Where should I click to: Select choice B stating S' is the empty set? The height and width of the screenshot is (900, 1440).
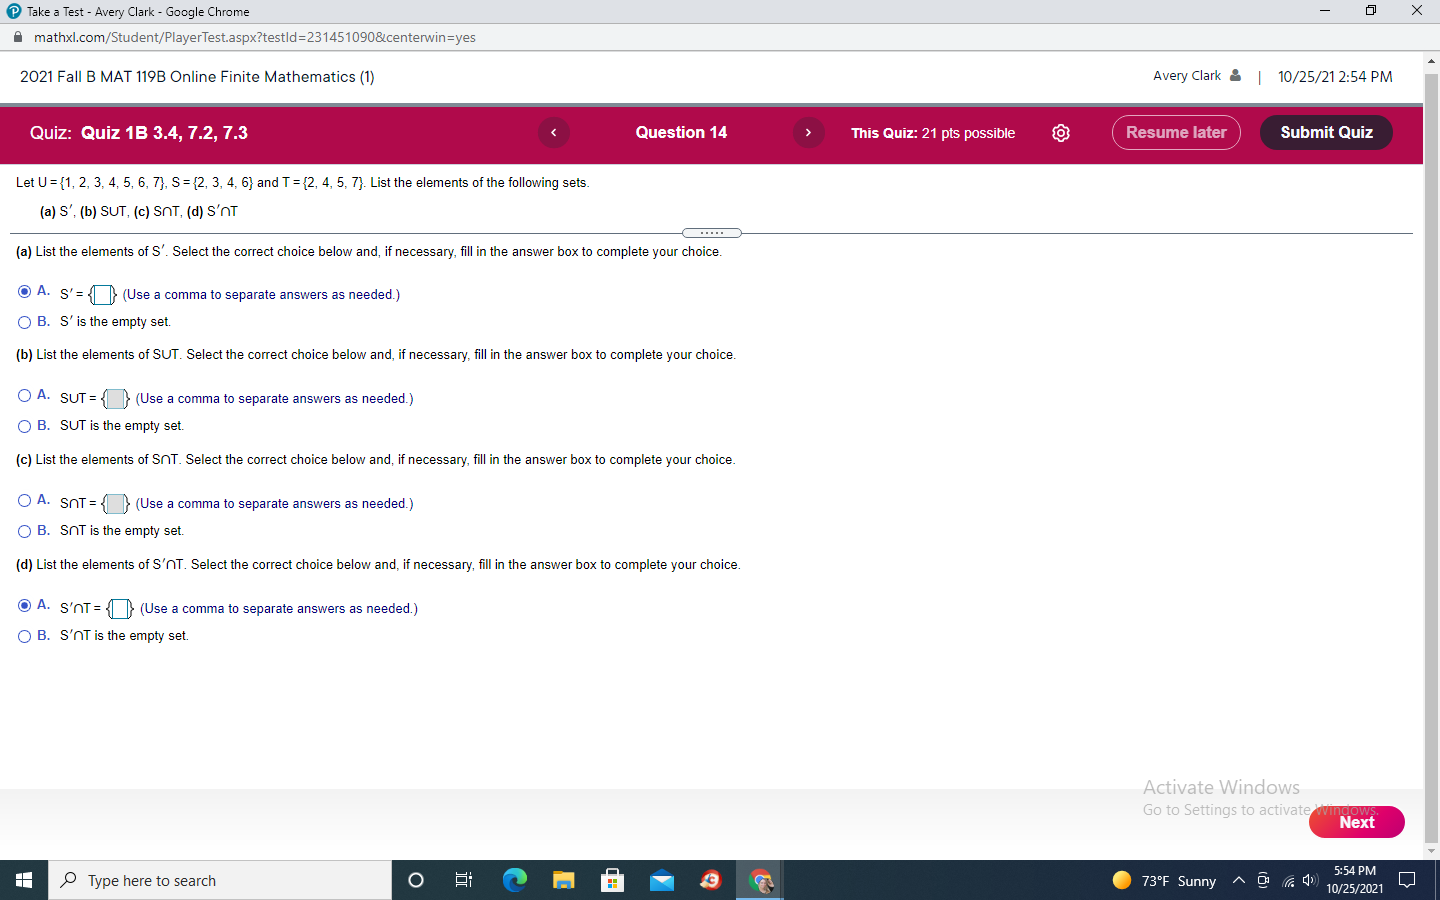click(x=24, y=321)
